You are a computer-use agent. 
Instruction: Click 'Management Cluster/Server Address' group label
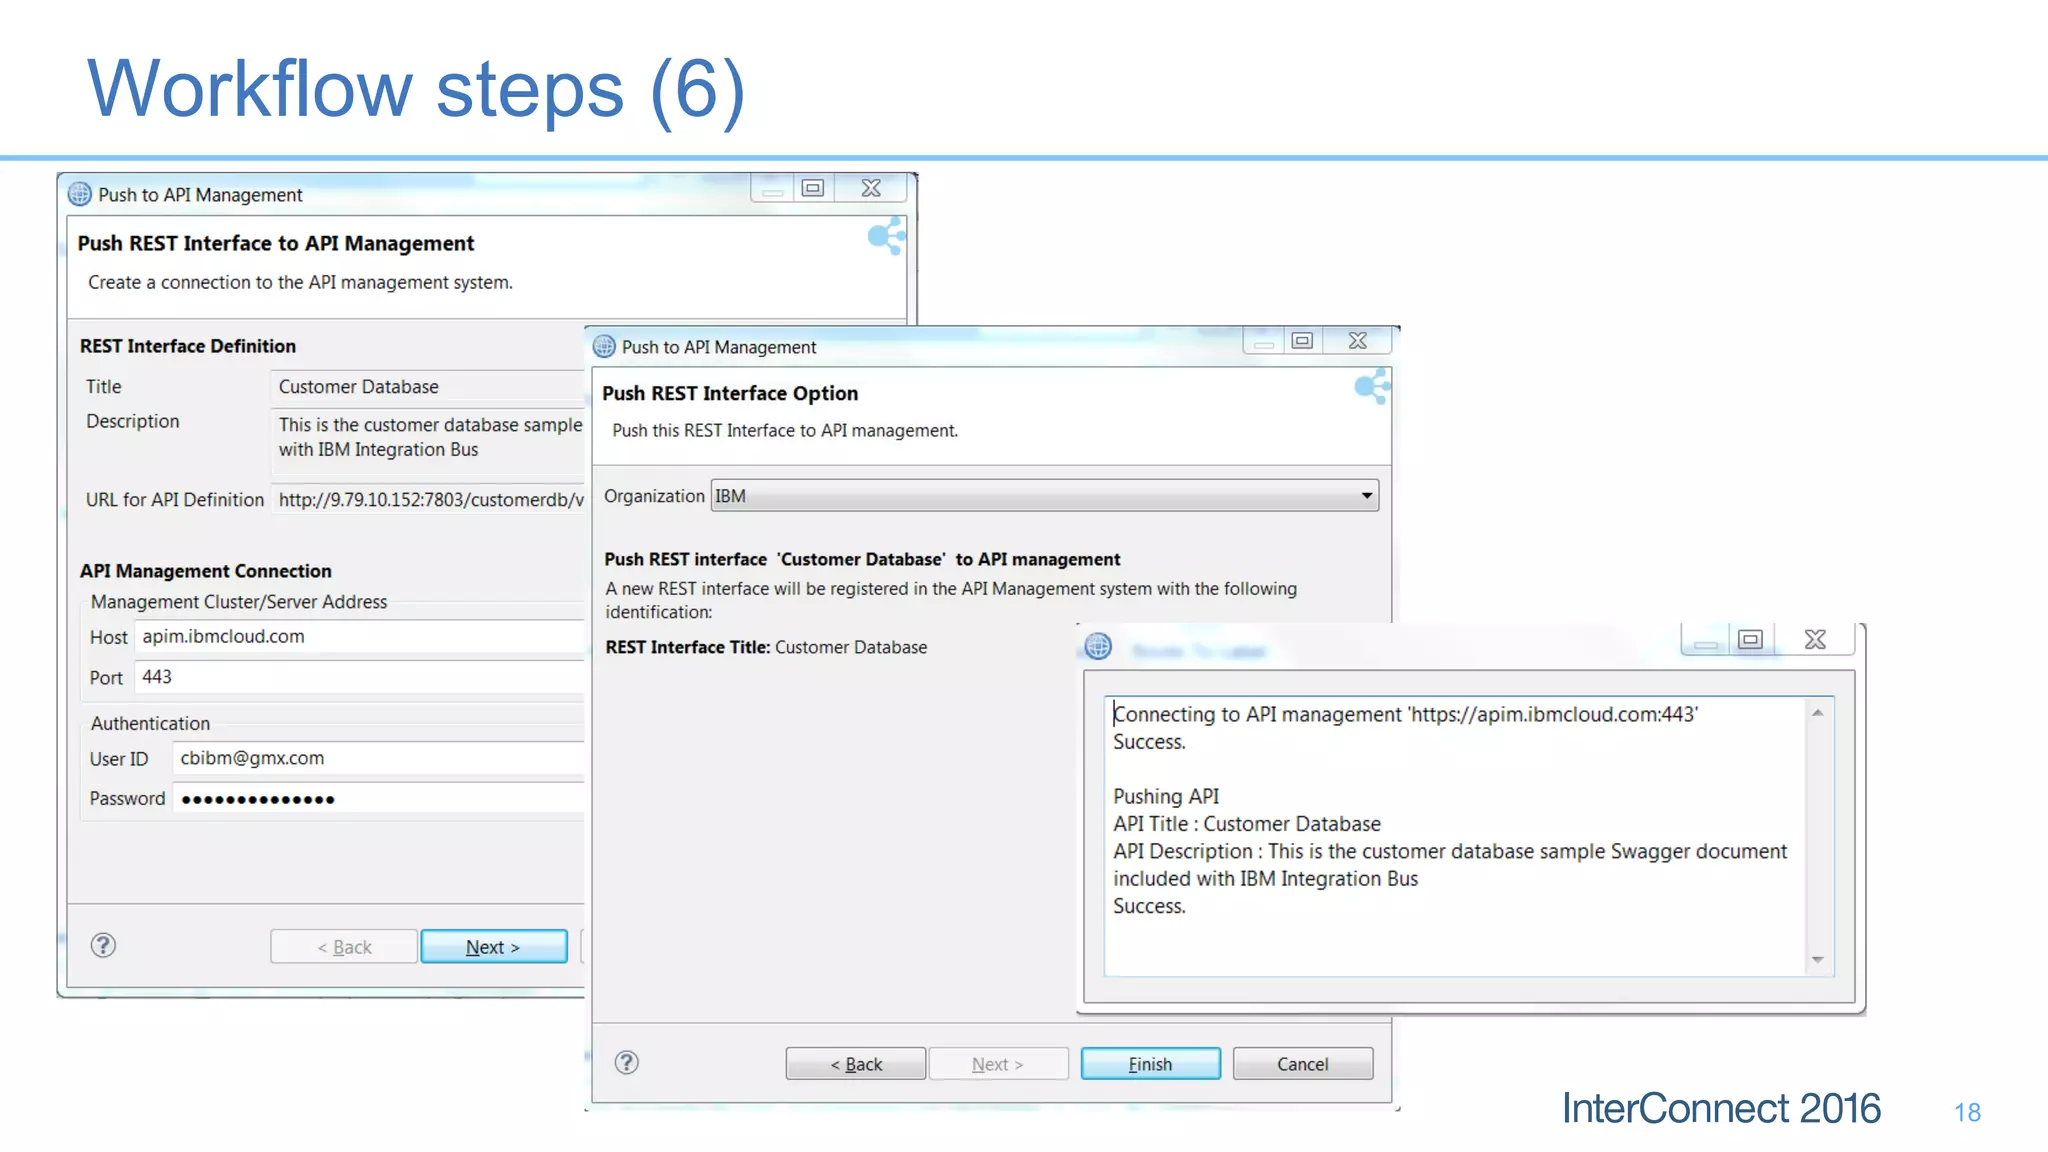pyautogui.click(x=239, y=602)
